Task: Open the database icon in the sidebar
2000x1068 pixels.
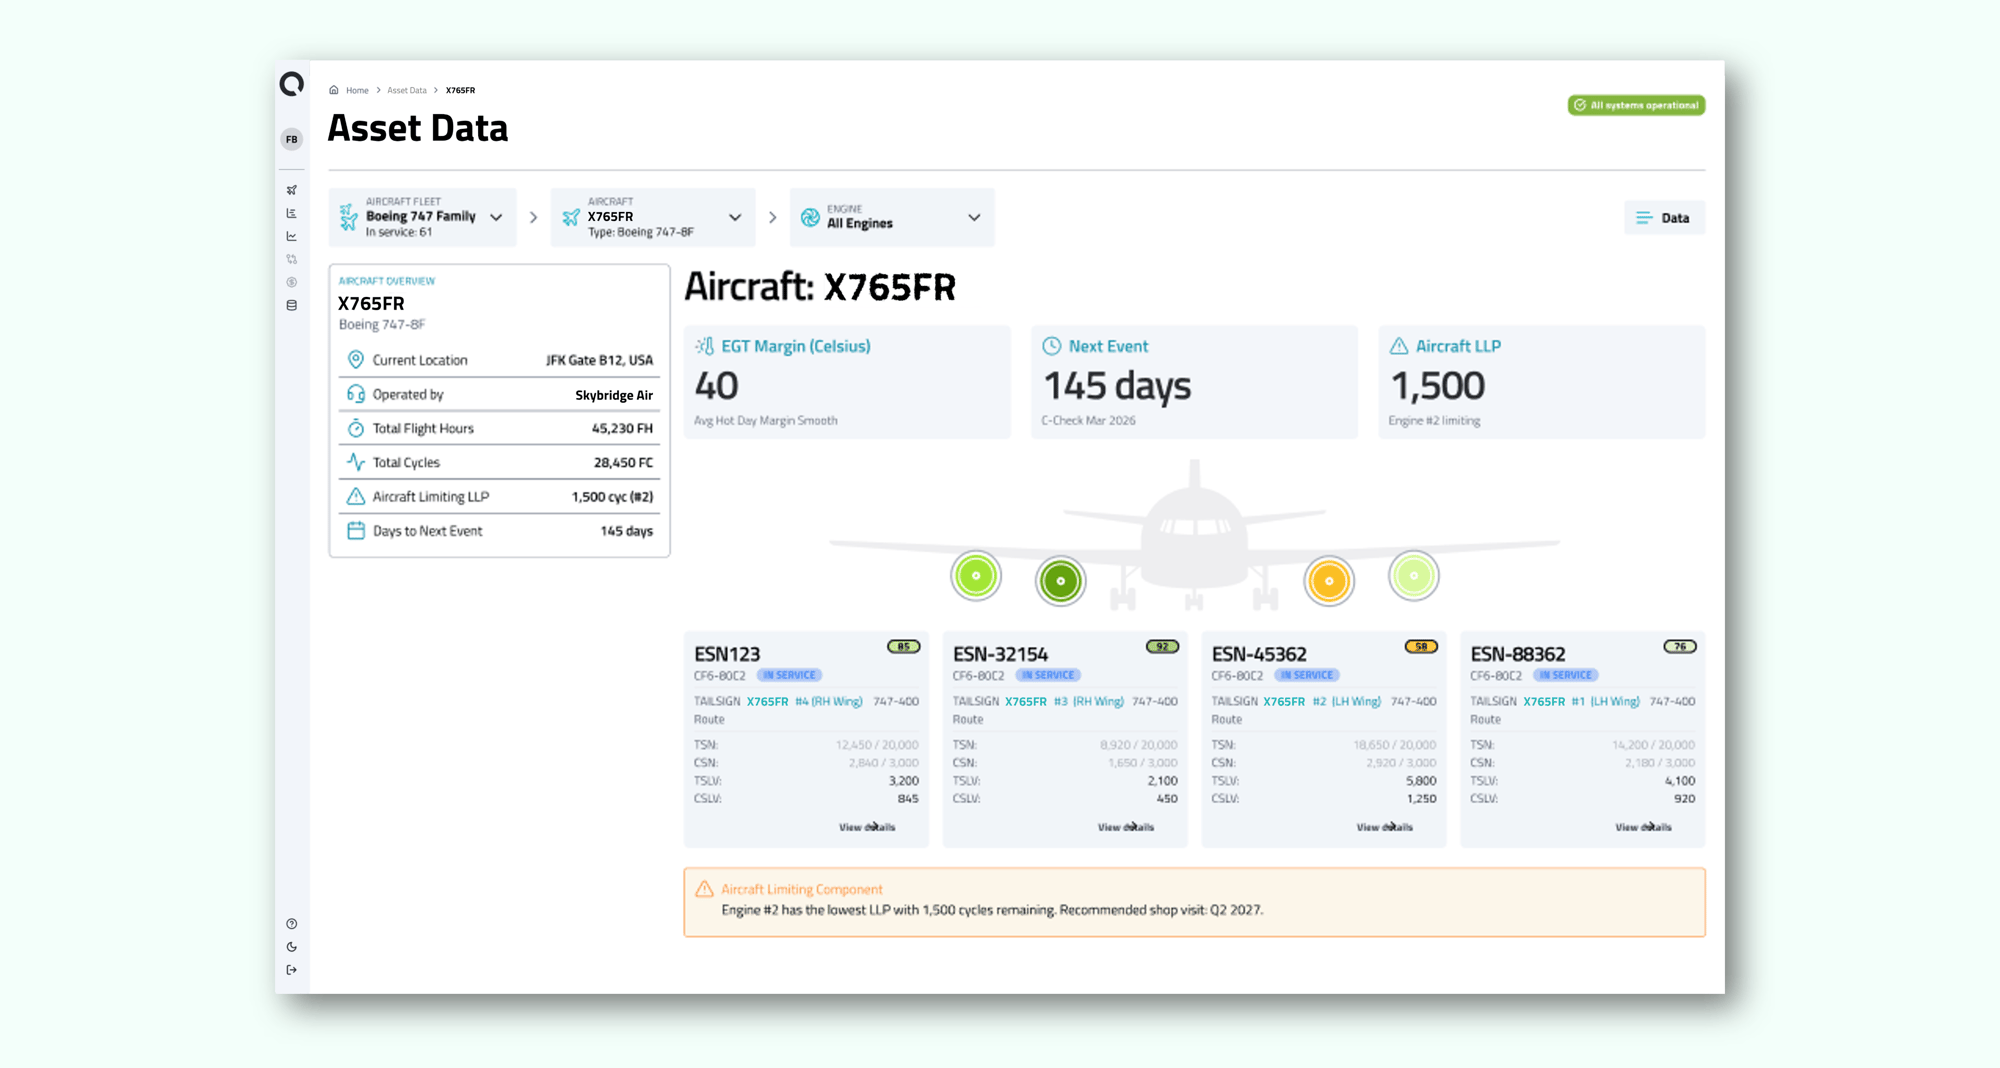Action: pos(292,306)
